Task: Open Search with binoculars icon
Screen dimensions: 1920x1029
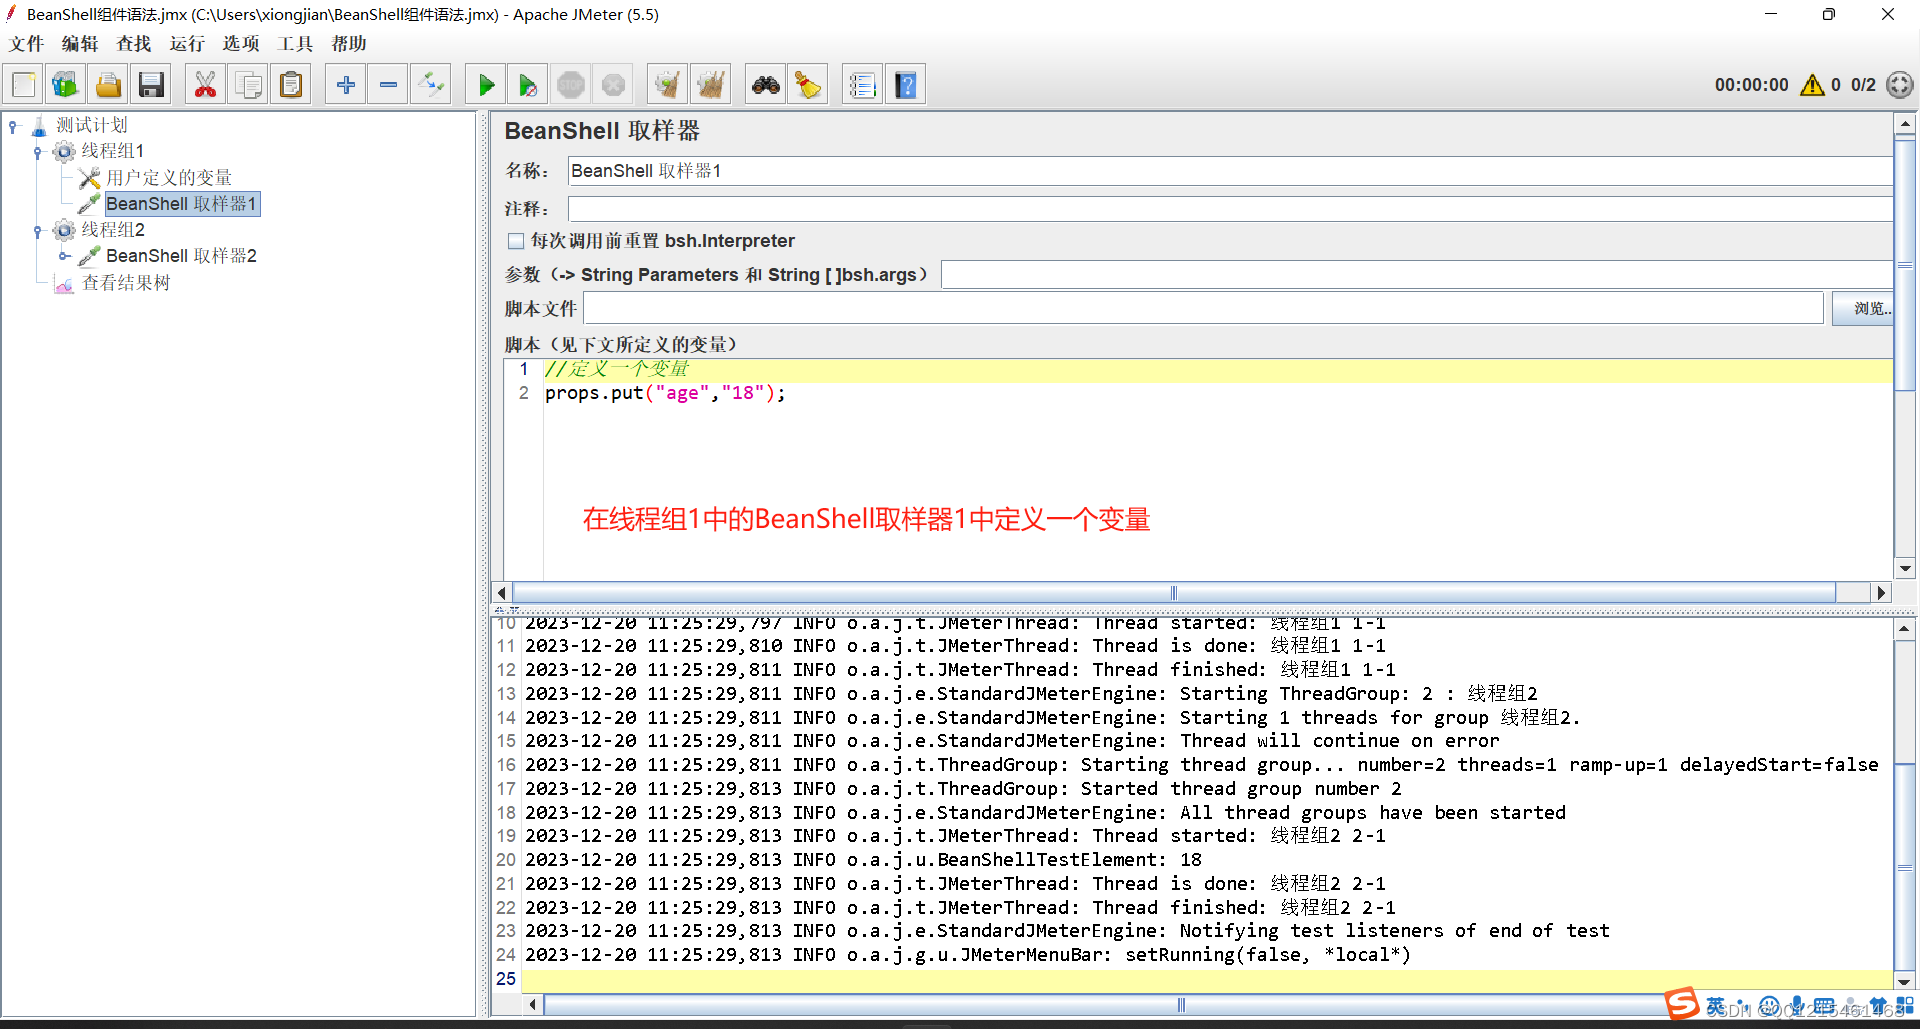Action: [766, 85]
